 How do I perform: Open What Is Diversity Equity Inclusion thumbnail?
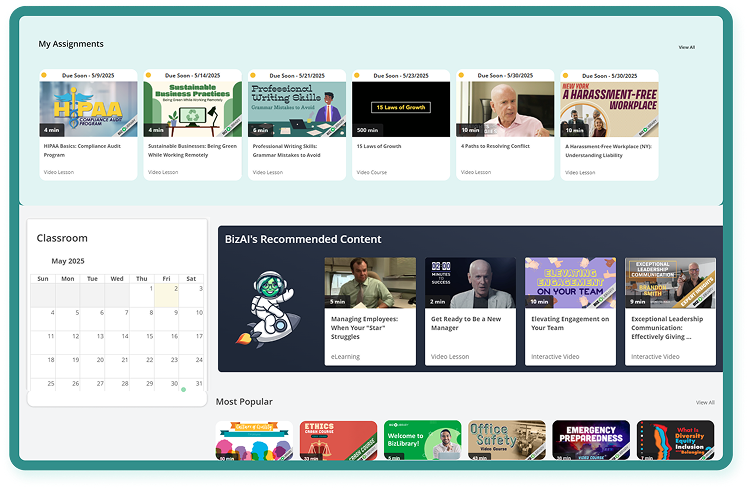point(675,440)
